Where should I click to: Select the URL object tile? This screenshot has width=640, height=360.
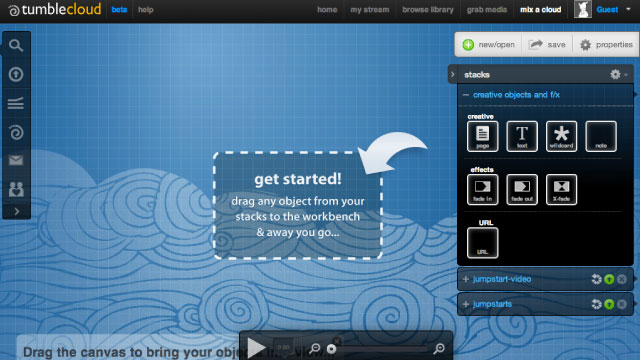coord(482,243)
